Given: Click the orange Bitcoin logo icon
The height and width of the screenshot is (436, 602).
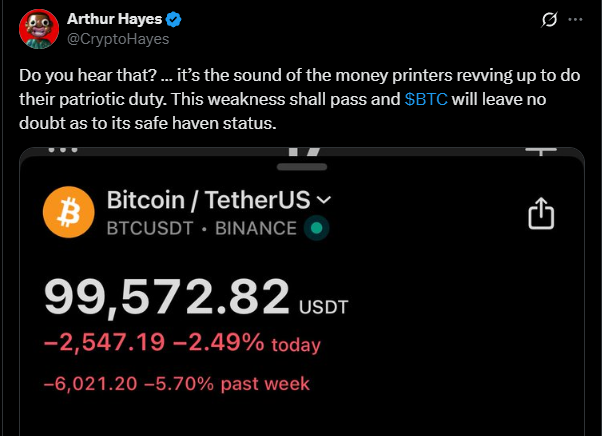Looking at the screenshot, I should click(x=69, y=212).
